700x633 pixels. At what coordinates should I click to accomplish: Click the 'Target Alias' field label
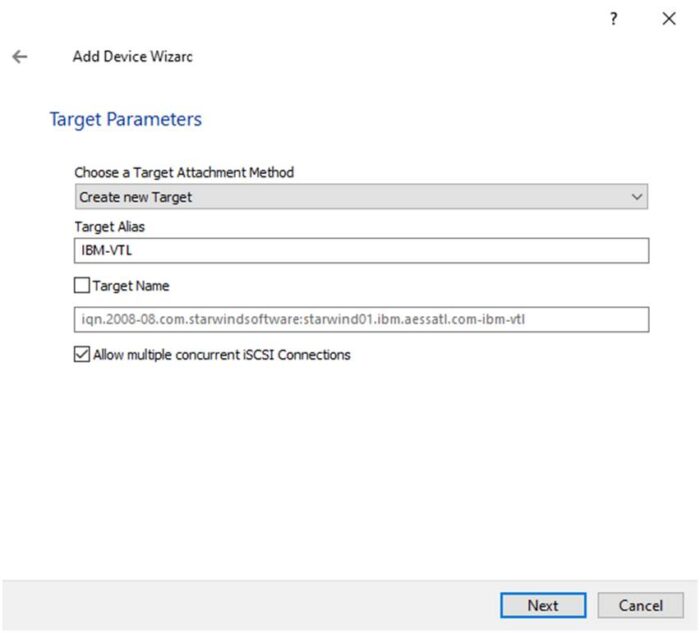click(x=108, y=227)
